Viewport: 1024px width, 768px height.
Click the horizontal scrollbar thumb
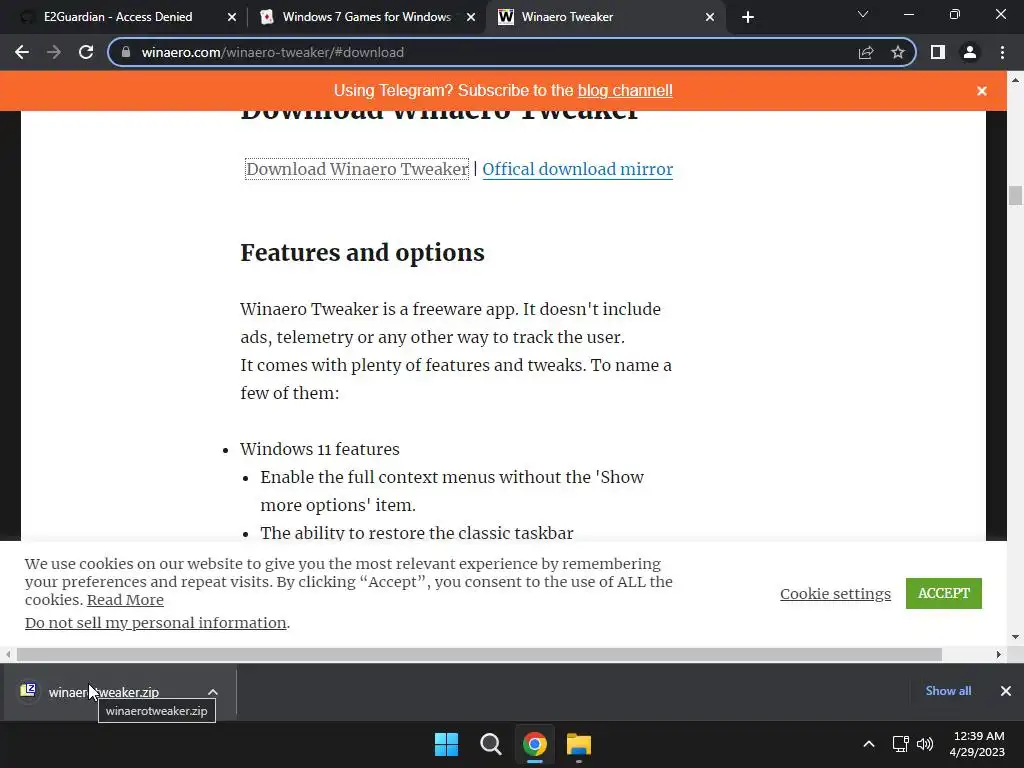pos(479,654)
